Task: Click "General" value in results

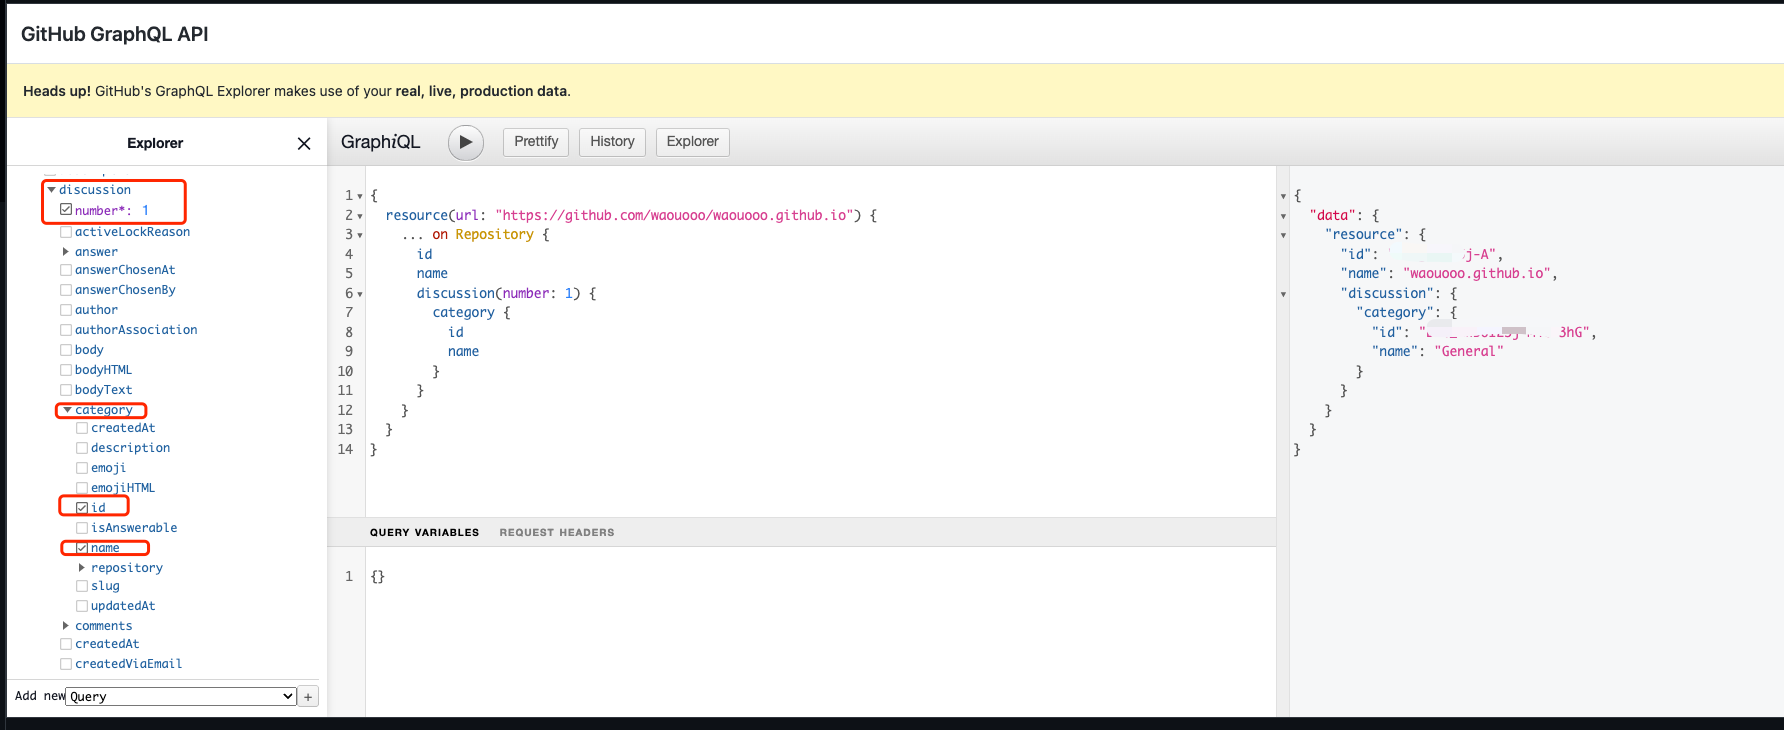Action: tap(1469, 352)
